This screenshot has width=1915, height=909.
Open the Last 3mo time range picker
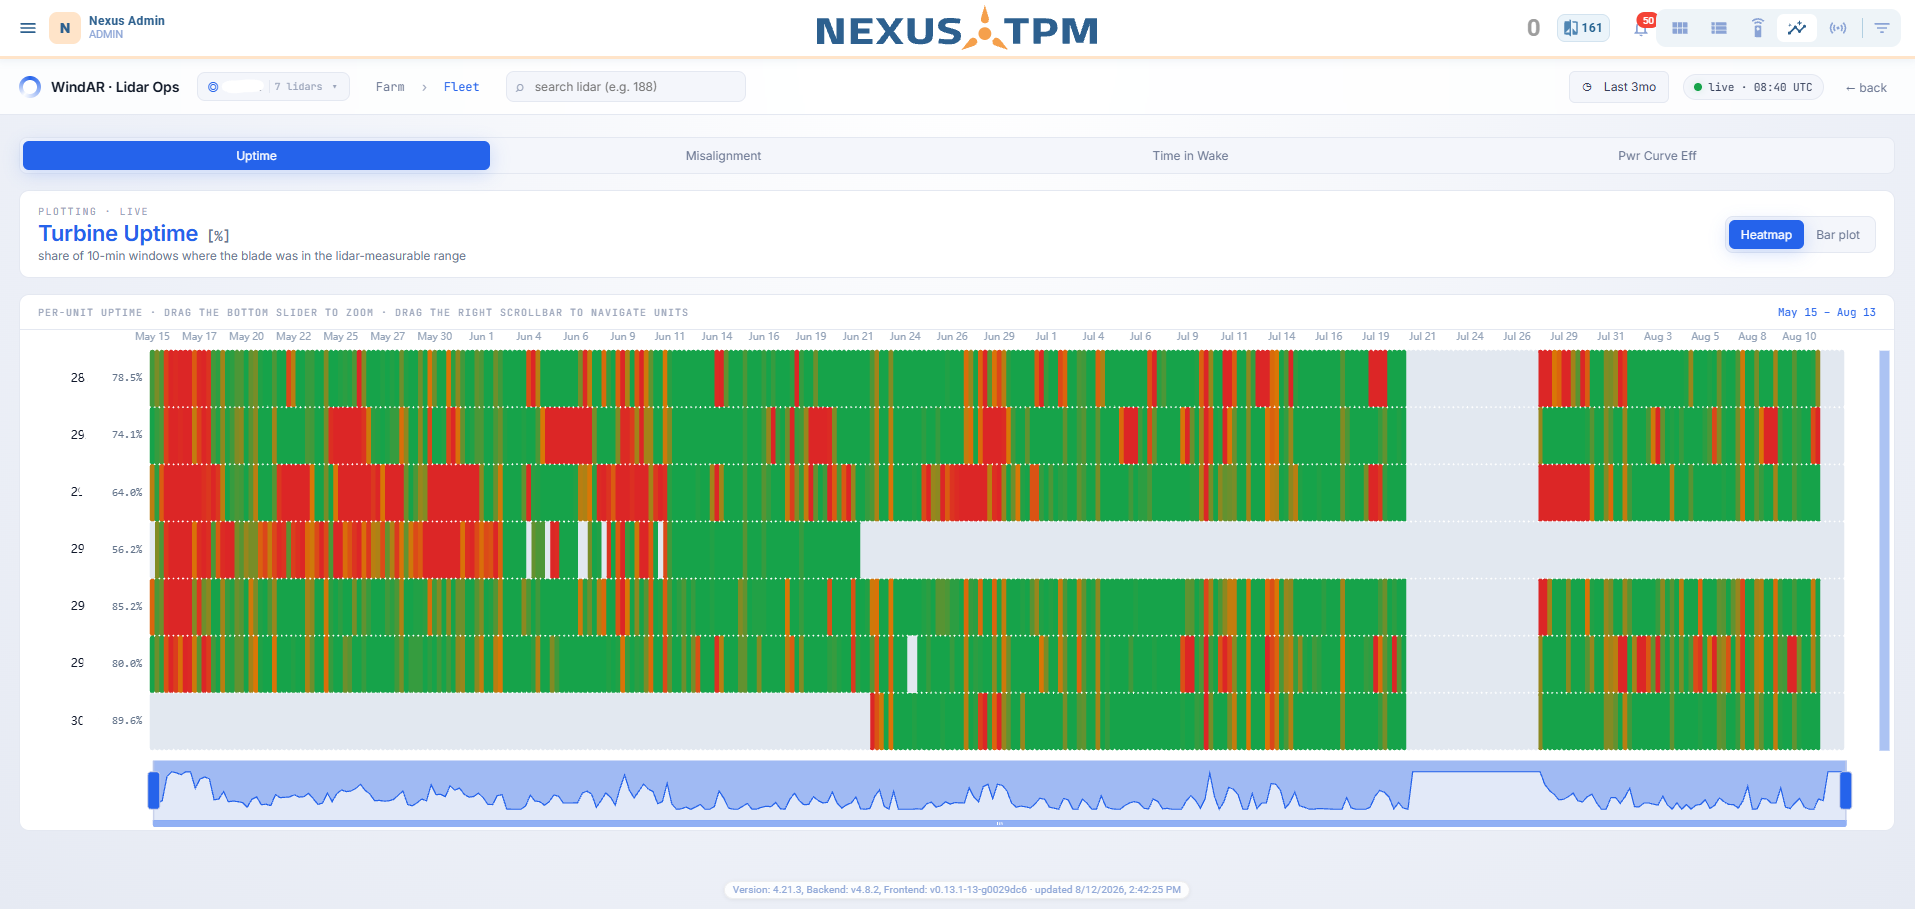1619,87
